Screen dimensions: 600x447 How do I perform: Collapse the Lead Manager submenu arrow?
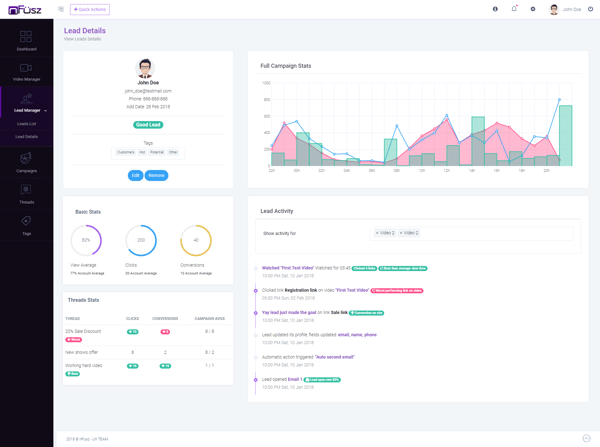click(x=46, y=111)
